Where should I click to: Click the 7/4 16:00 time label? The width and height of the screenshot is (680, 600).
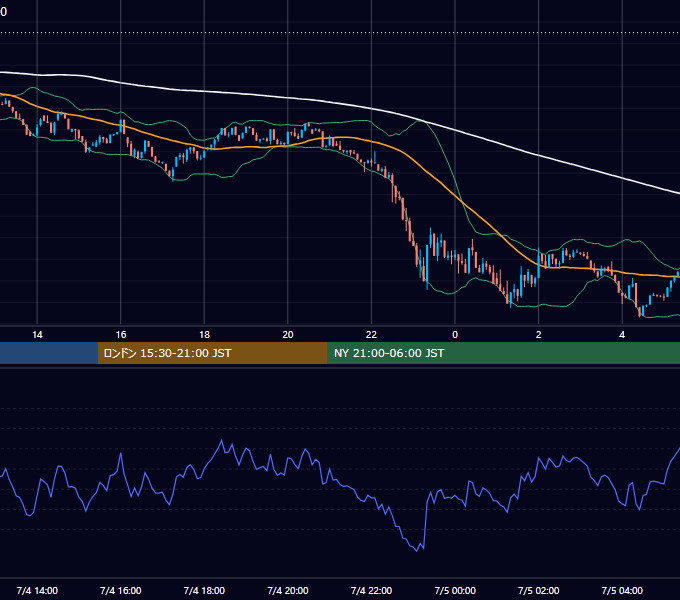pos(121,590)
